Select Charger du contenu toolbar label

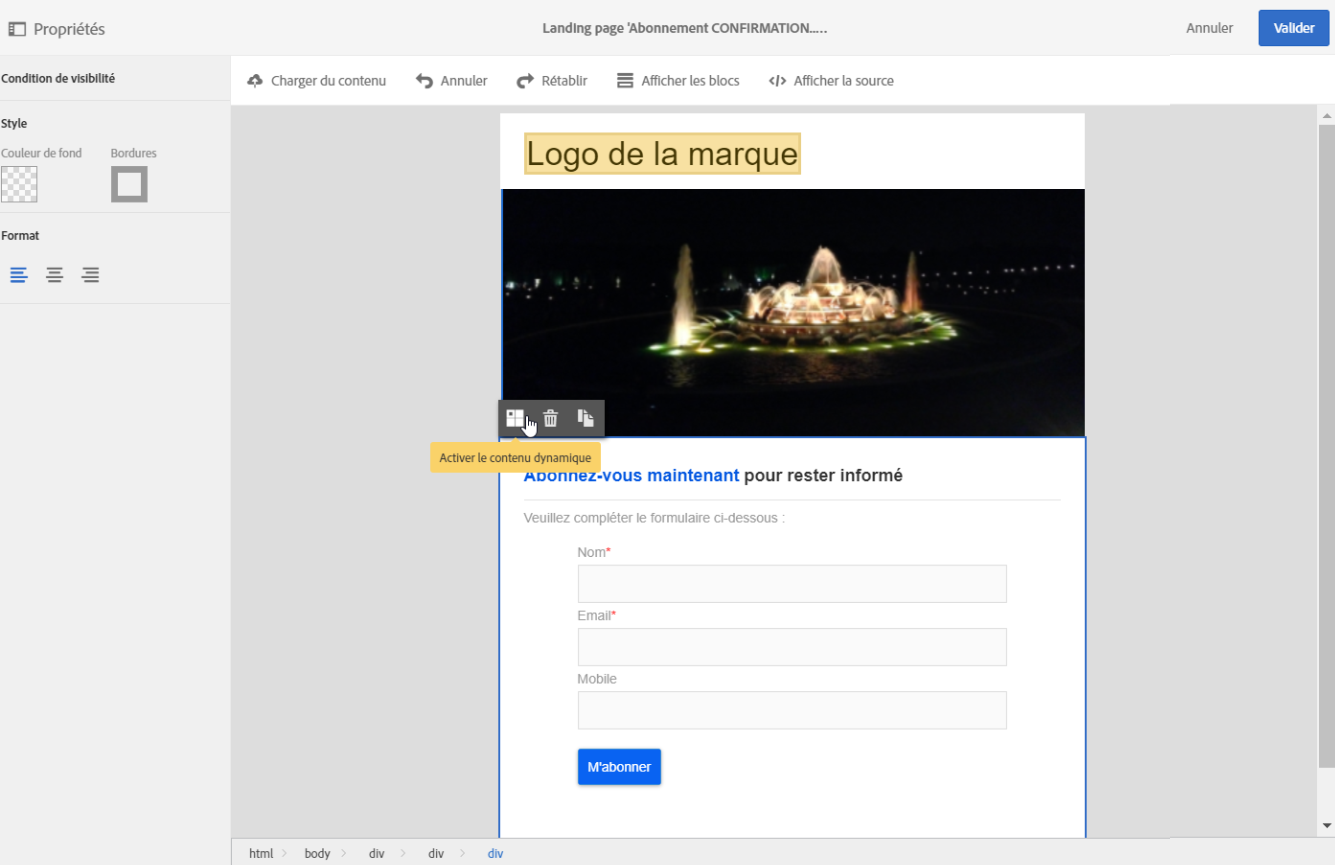(x=328, y=81)
